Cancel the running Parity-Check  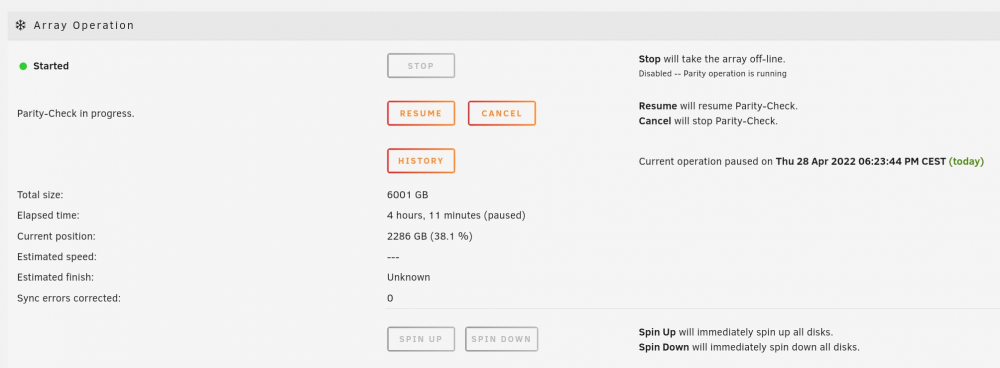point(502,114)
